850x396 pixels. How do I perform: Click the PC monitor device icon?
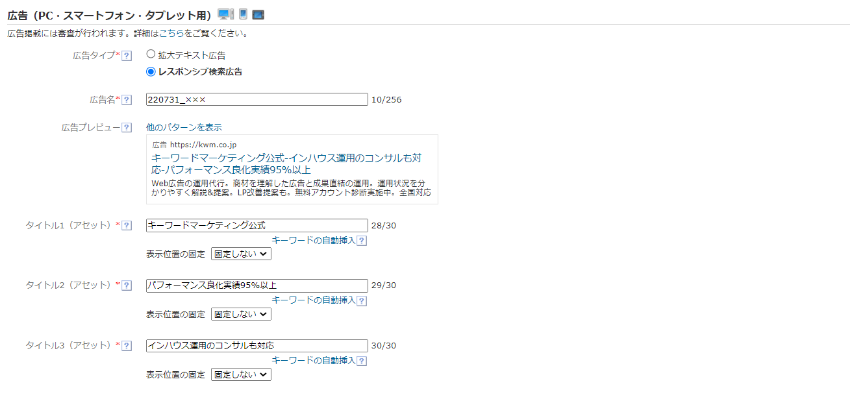point(226,14)
